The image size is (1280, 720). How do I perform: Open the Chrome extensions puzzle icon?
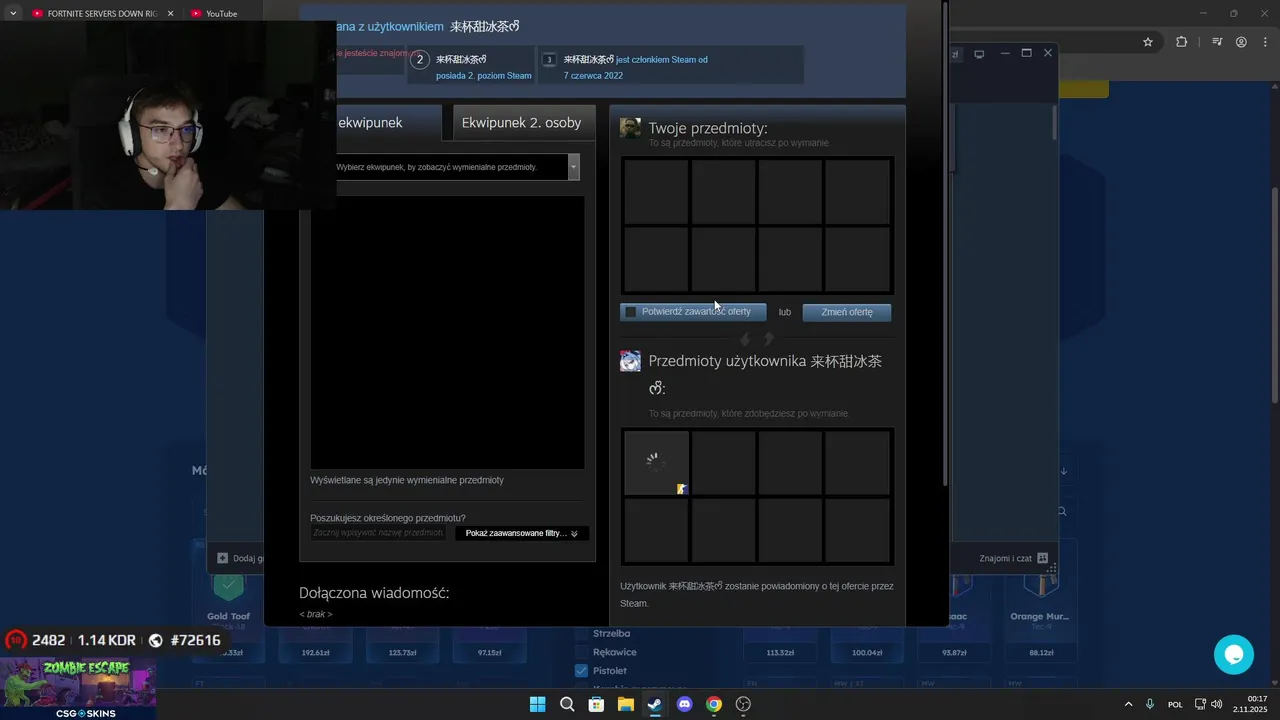click(x=1182, y=42)
